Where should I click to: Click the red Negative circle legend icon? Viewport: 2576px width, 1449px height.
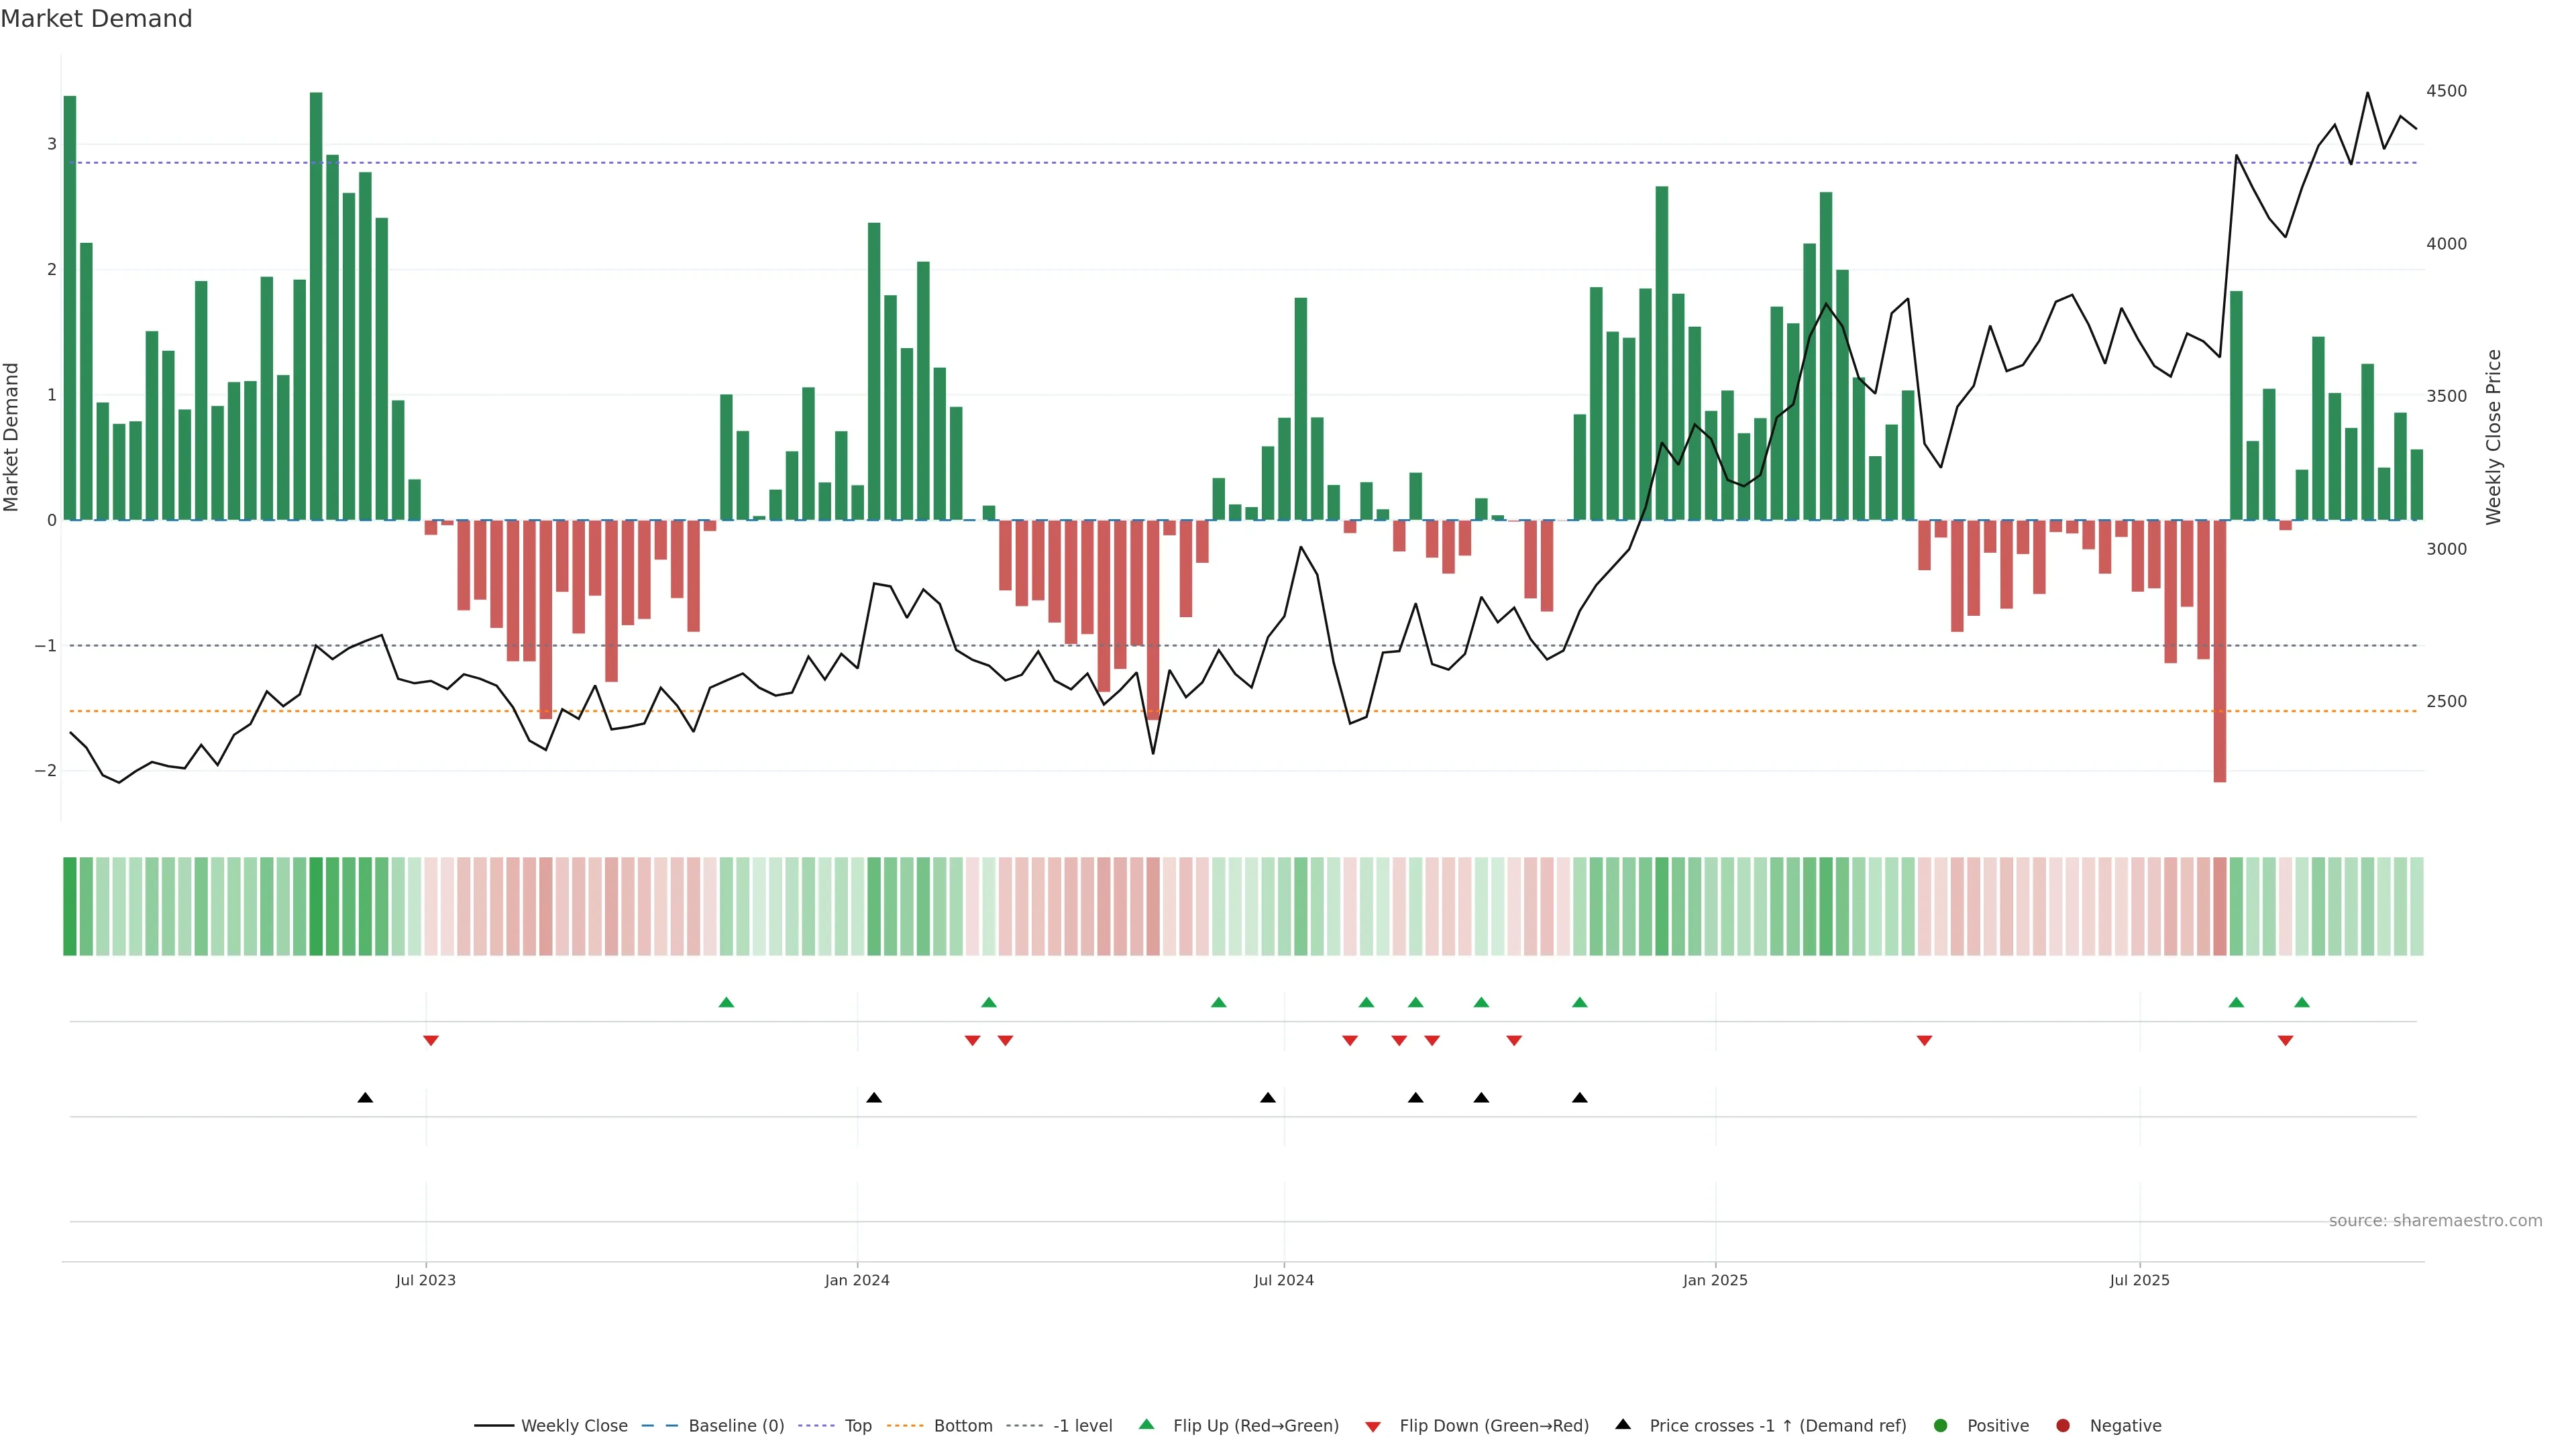[x=2063, y=1425]
